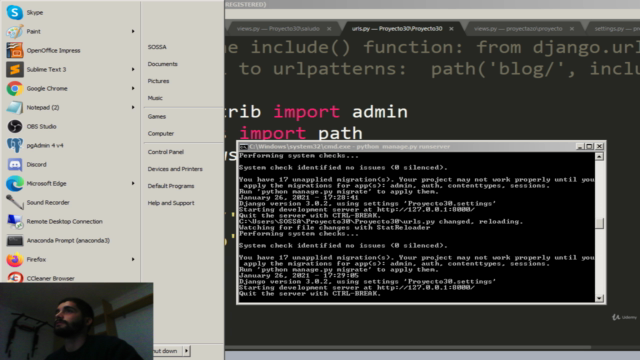Viewport: 640px width, 360px height.
Task: Open Help and Support
Action: point(171,203)
